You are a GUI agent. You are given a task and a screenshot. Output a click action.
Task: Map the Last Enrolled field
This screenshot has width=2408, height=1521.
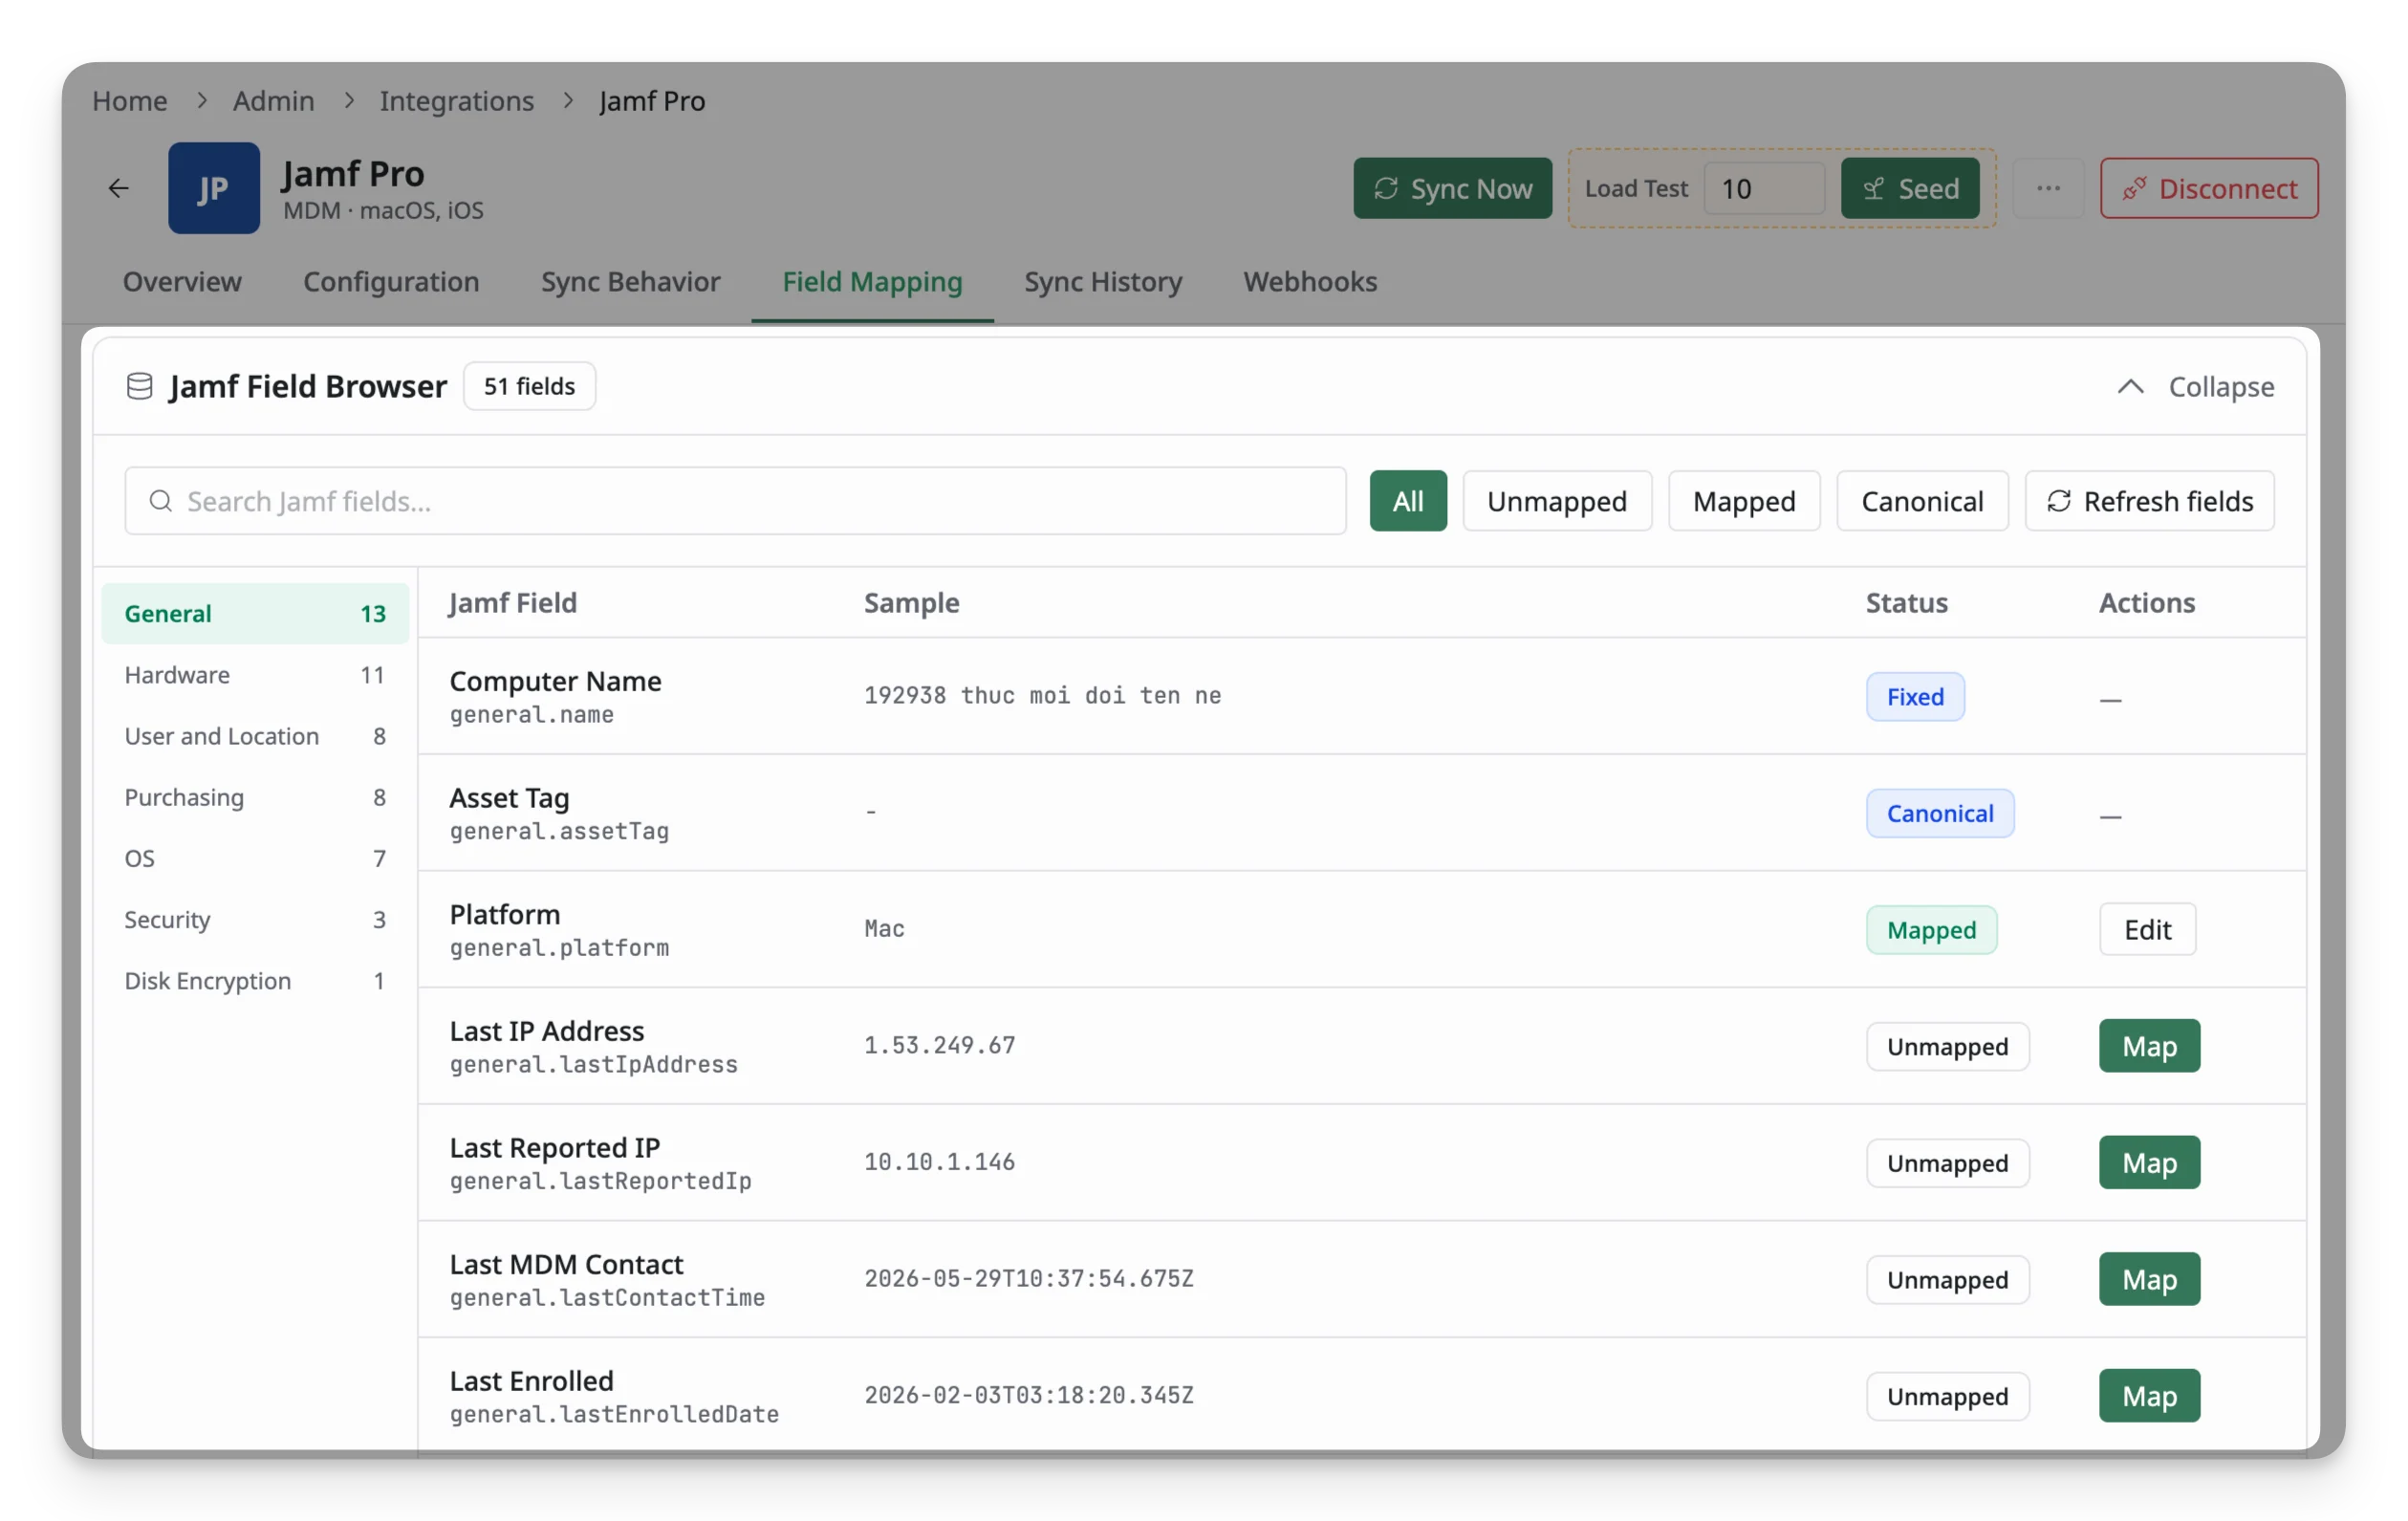[x=2149, y=1396]
